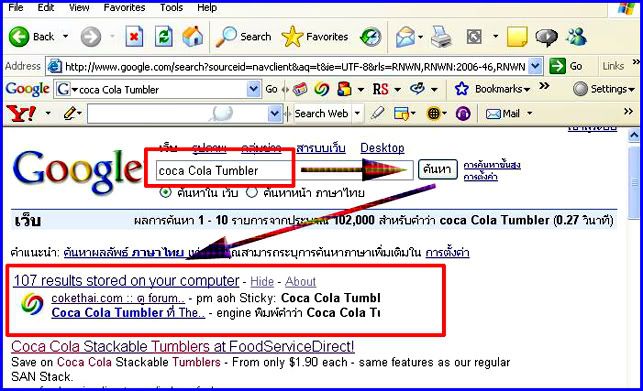The width and height of the screenshot is (643, 391).
Task: Click the page icon in the address bar
Action: [55, 66]
